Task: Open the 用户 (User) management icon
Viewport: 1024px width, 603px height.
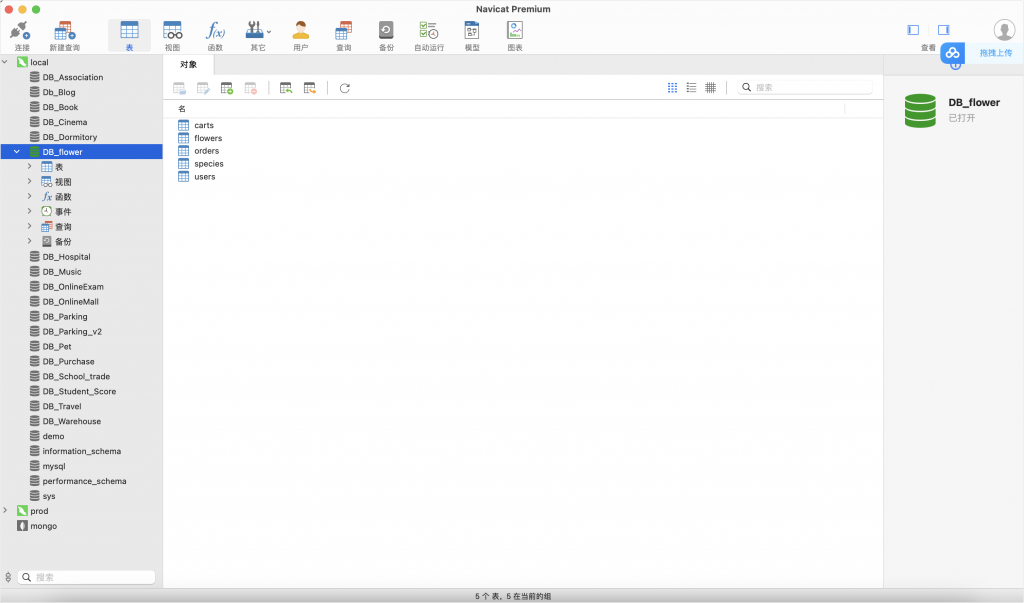Action: click(300, 35)
